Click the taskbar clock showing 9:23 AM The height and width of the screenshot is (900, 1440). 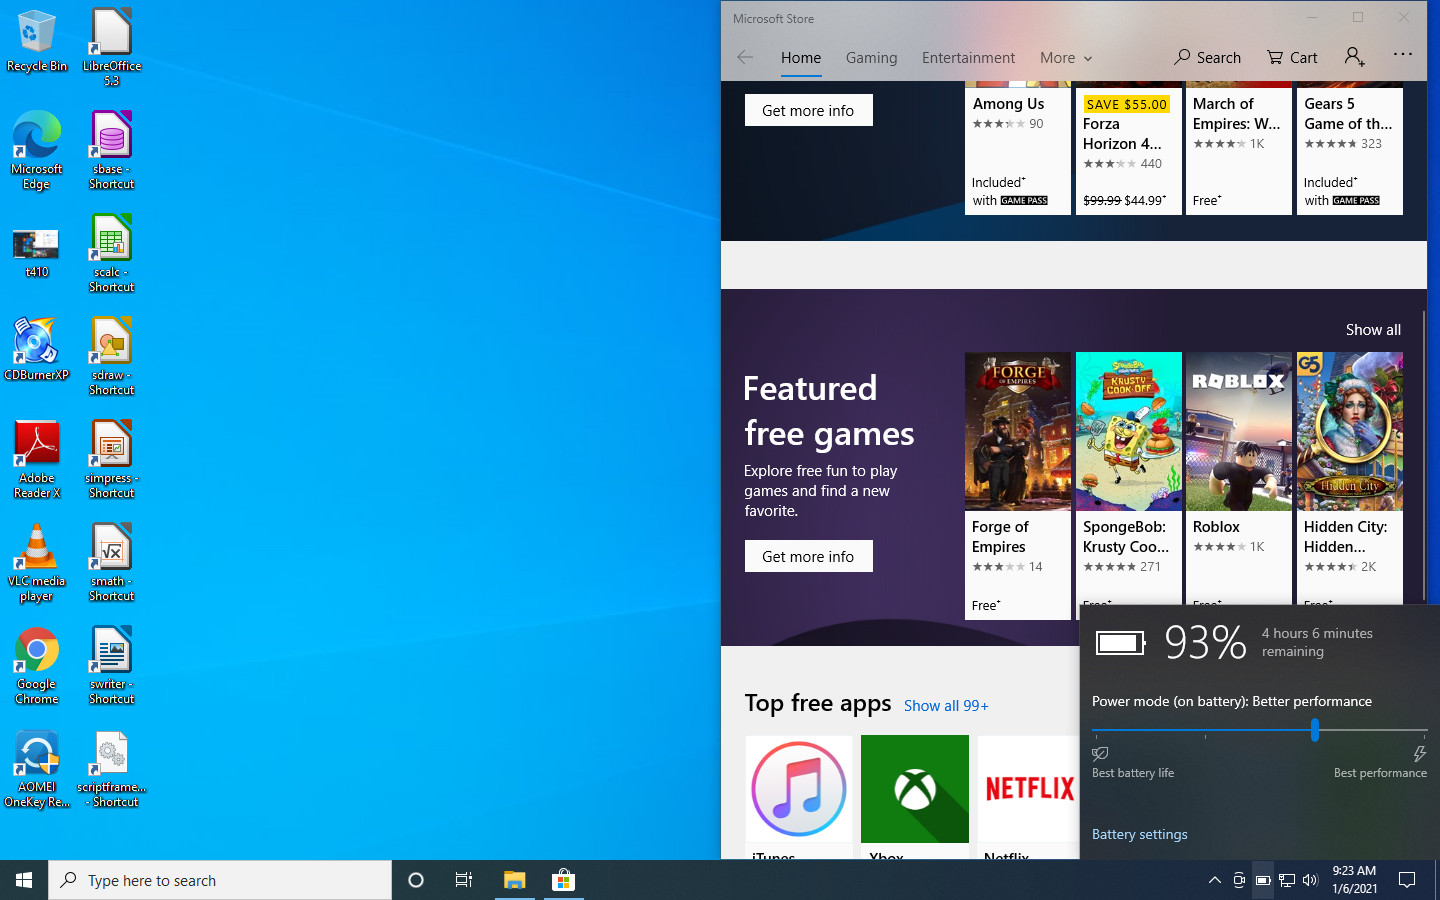click(x=1354, y=880)
